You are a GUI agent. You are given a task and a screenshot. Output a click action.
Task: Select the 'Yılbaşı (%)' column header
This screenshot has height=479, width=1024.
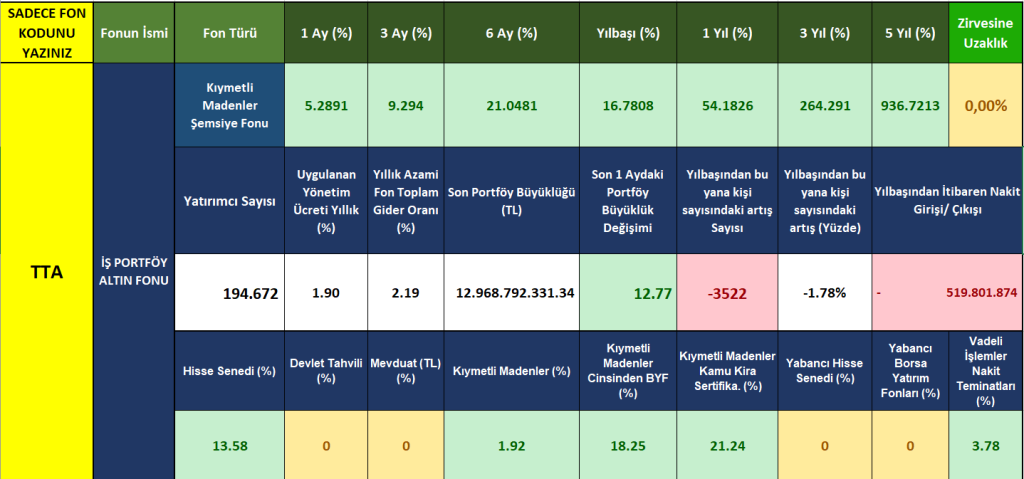[628, 32]
